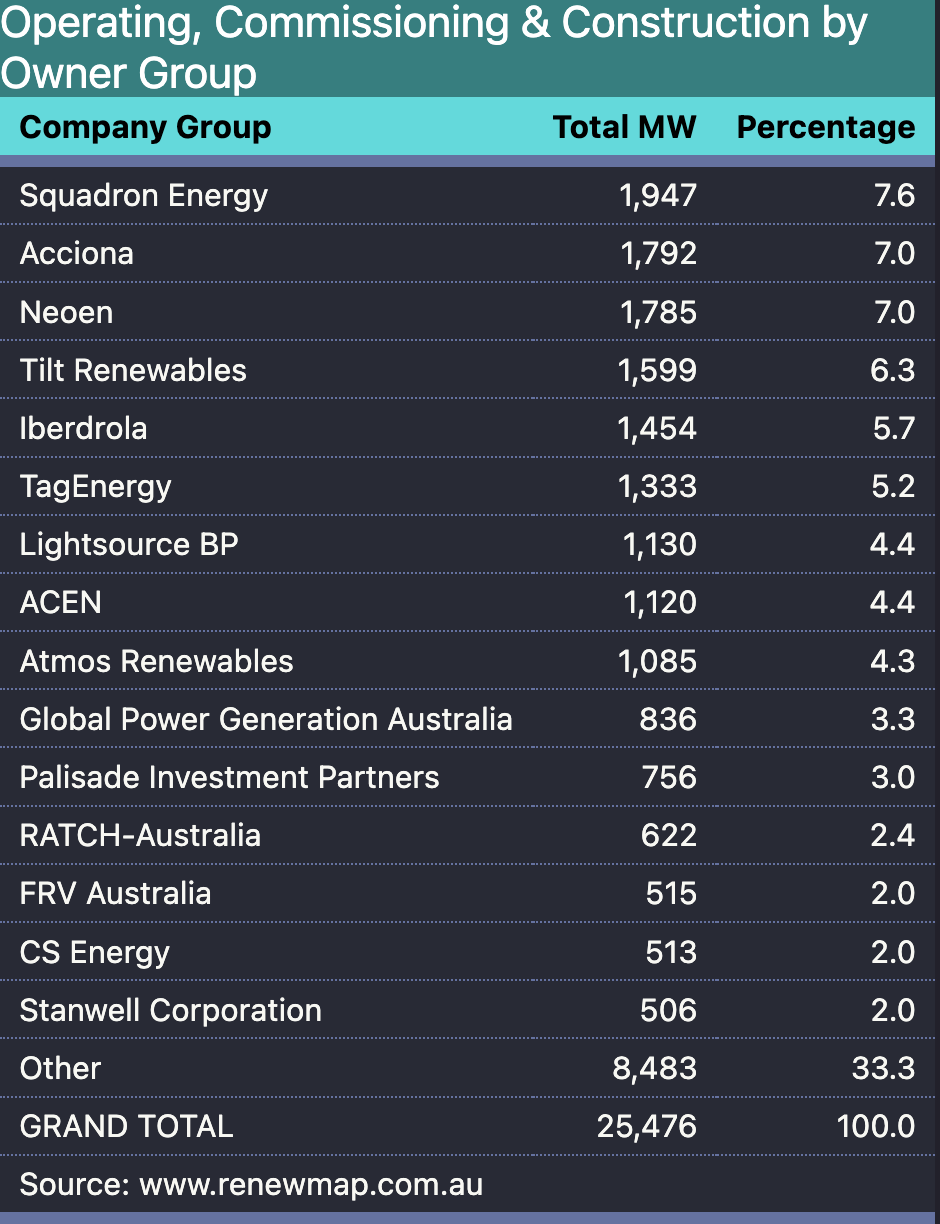
Task: Select the ACEN company row
Action: coord(61,603)
